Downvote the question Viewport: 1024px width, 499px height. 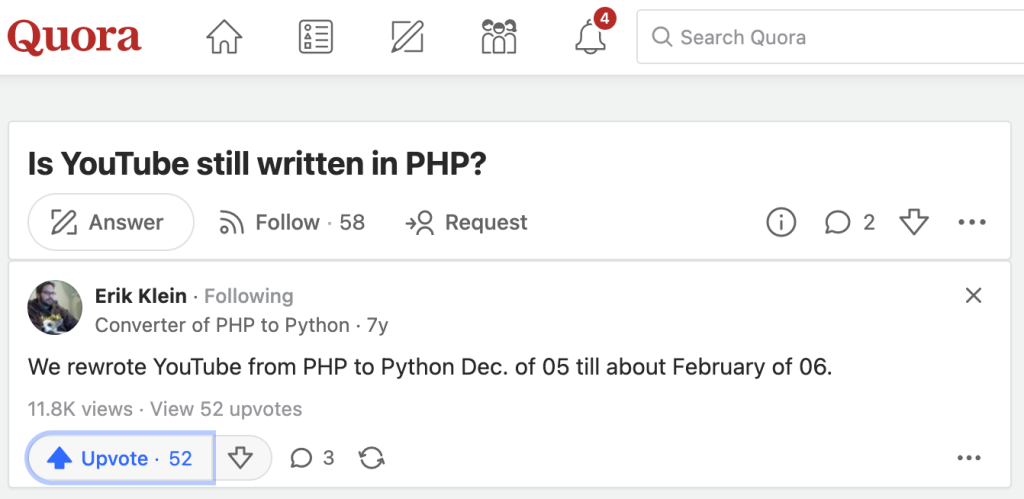914,222
